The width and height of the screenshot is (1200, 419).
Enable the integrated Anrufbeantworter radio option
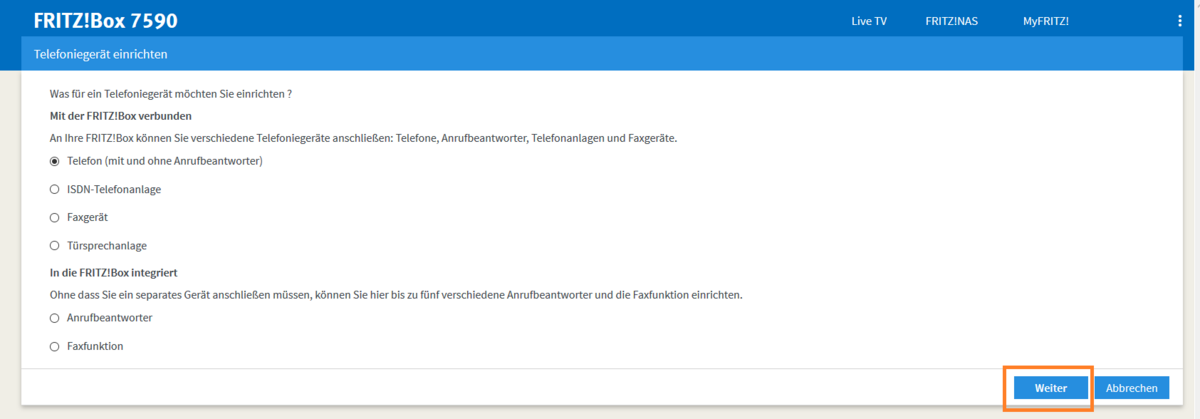coord(55,318)
